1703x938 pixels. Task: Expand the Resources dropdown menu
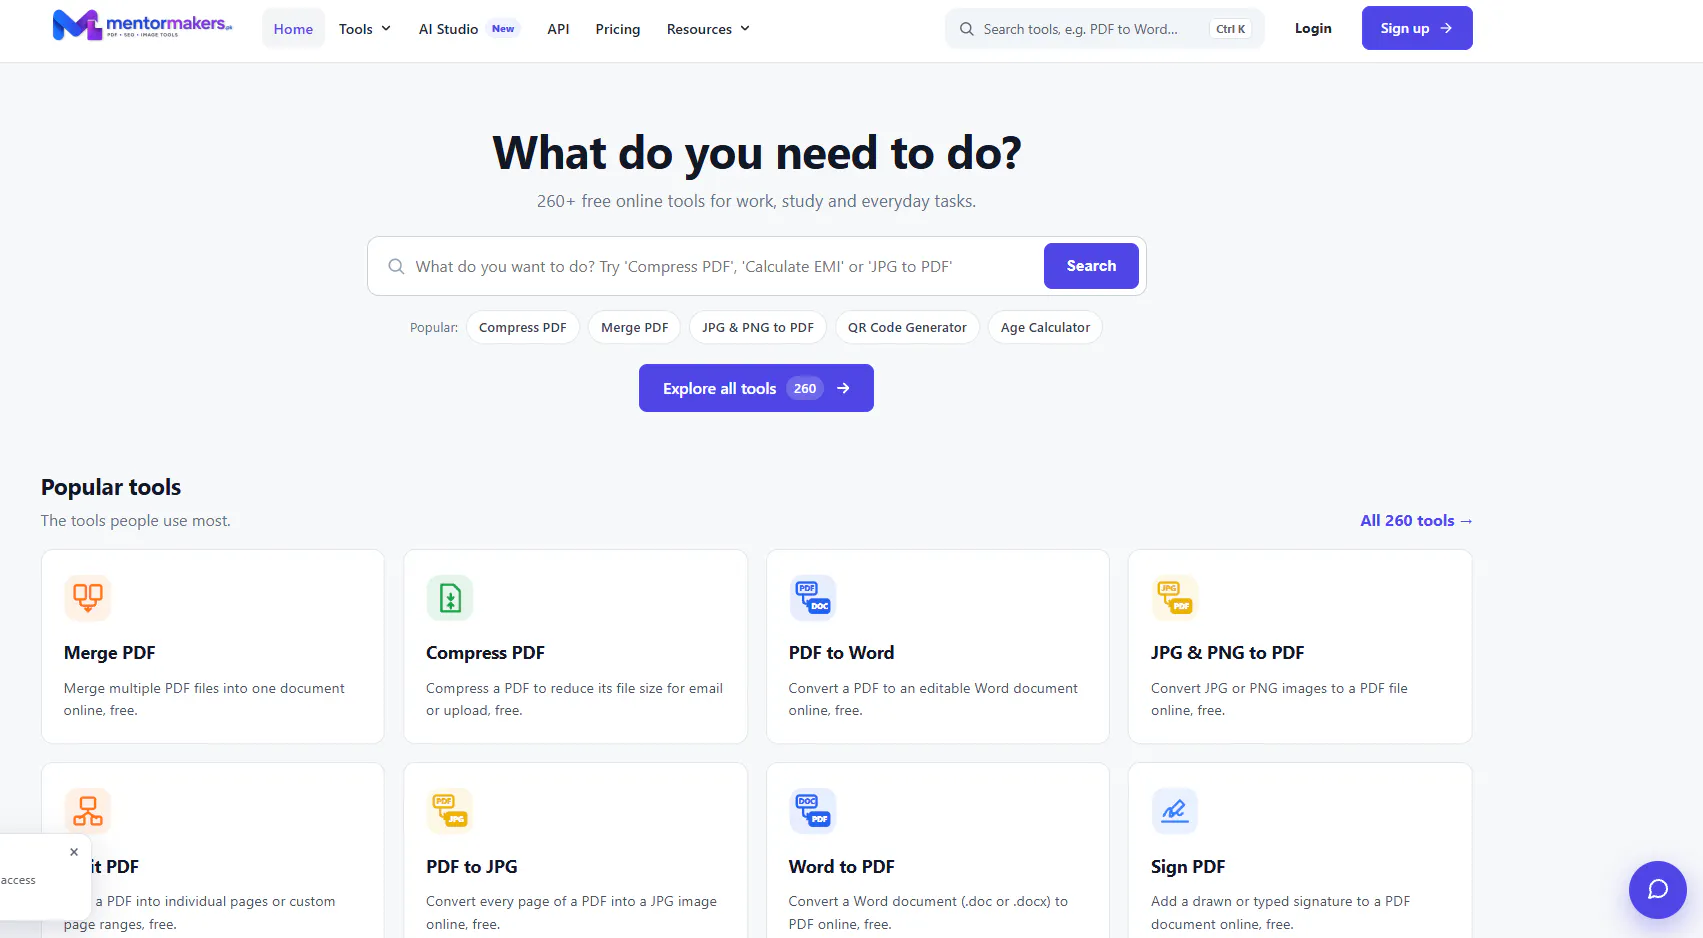pyautogui.click(x=708, y=29)
